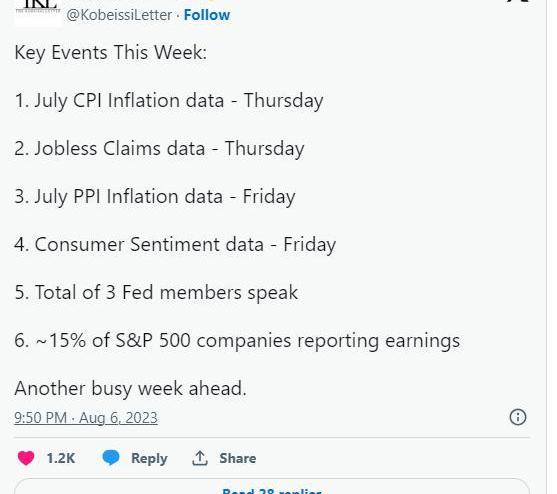This screenshot has height=494, width=557.
Task: Click the circled info icon
Action: 518,417
